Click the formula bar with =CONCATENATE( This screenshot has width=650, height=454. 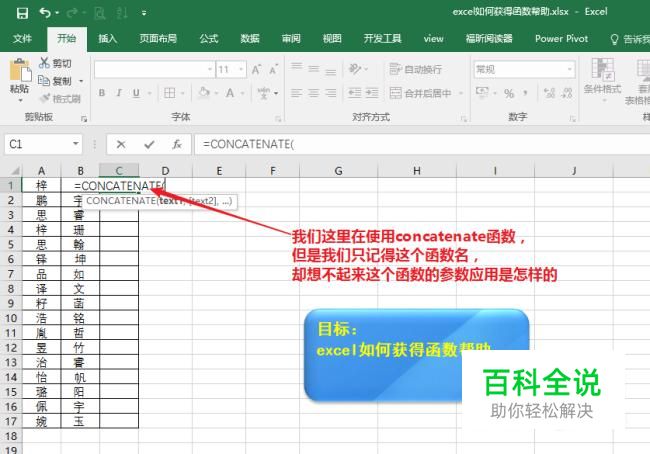click(x=422, y=144)
